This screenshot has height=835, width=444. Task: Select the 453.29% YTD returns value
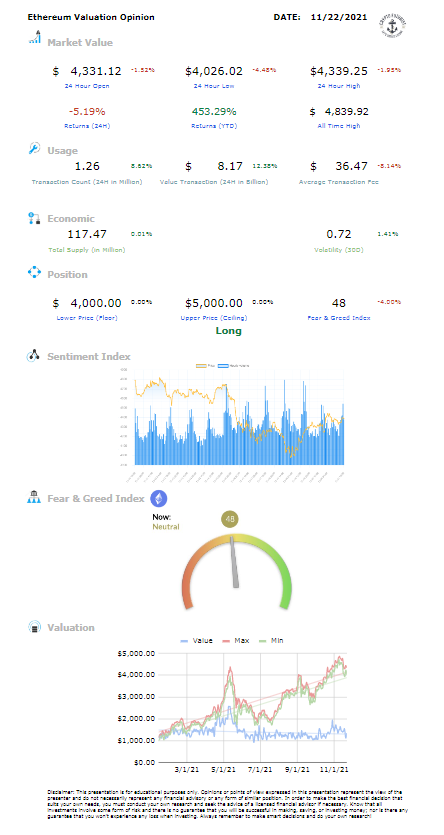pos(214,111)
